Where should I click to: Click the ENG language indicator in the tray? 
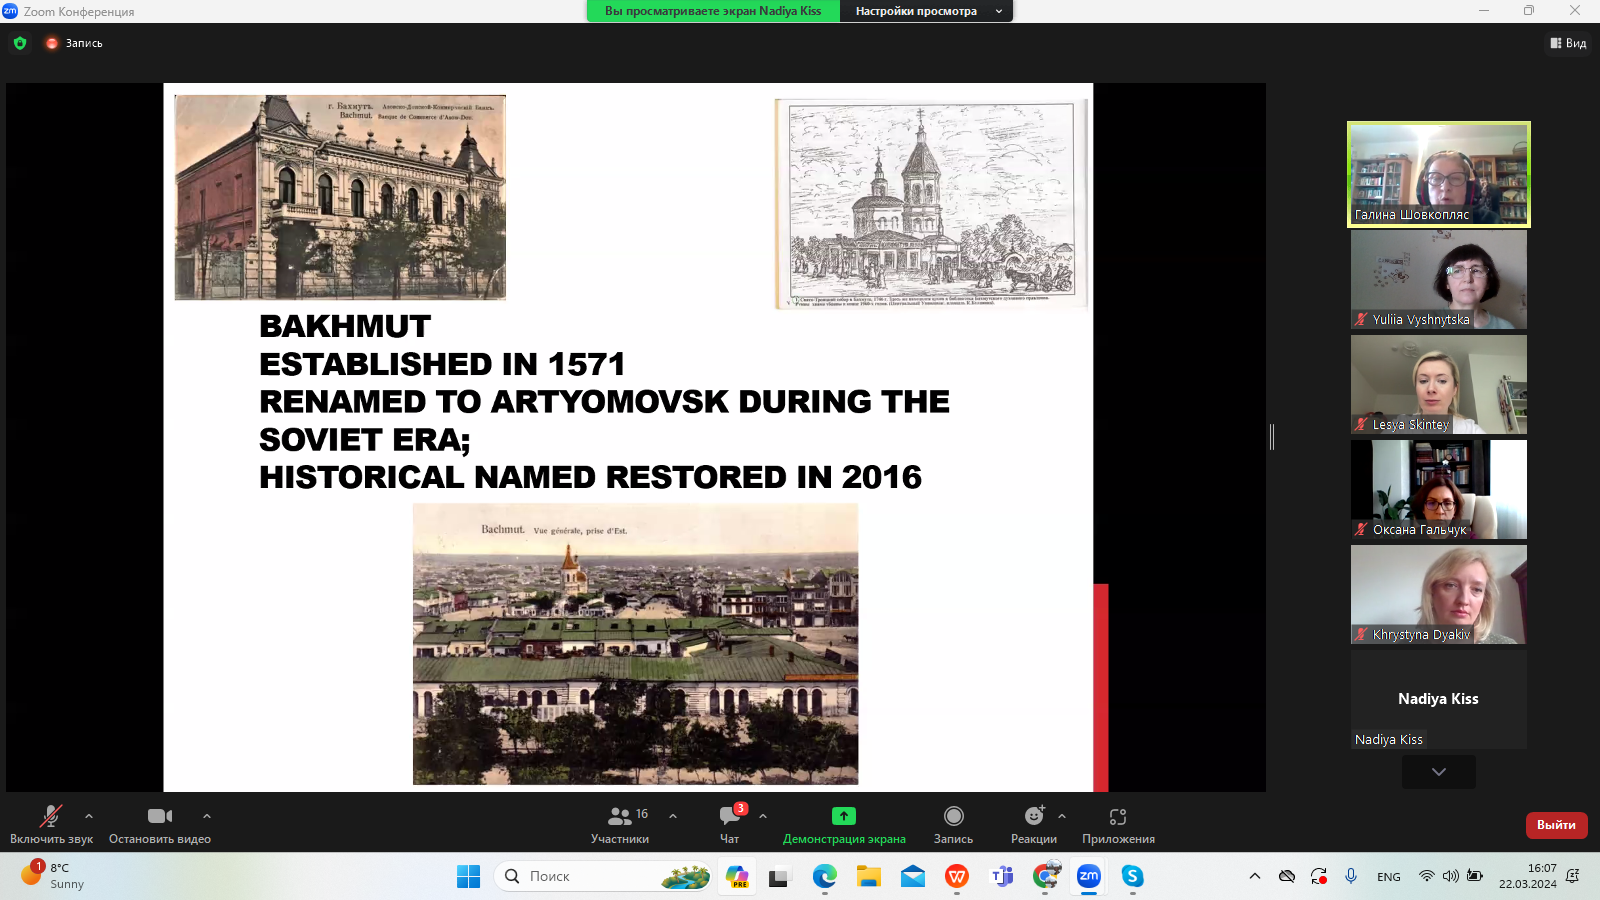(x=1388, y=877)
